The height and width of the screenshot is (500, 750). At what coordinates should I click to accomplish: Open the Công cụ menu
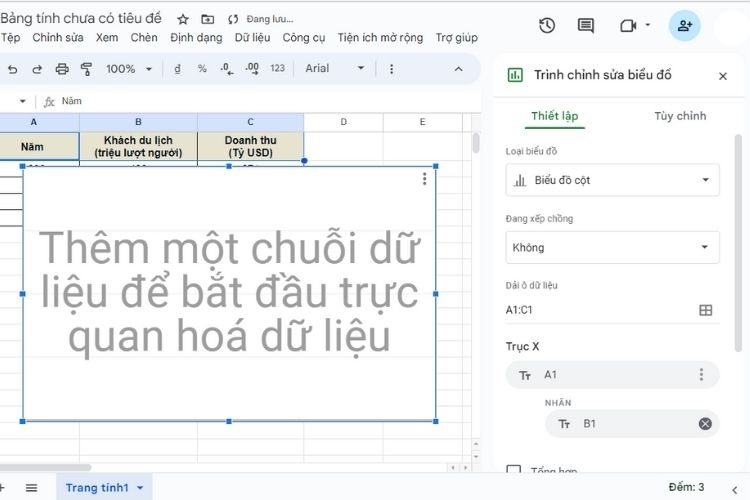point(304,37)
